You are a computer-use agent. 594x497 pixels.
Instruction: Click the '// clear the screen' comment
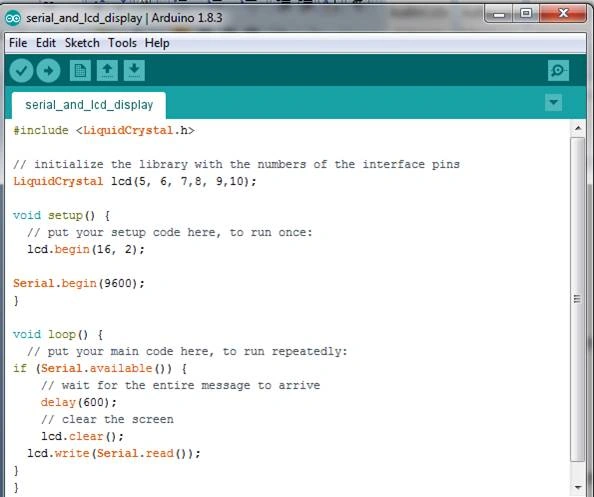(x=107, y=419)
